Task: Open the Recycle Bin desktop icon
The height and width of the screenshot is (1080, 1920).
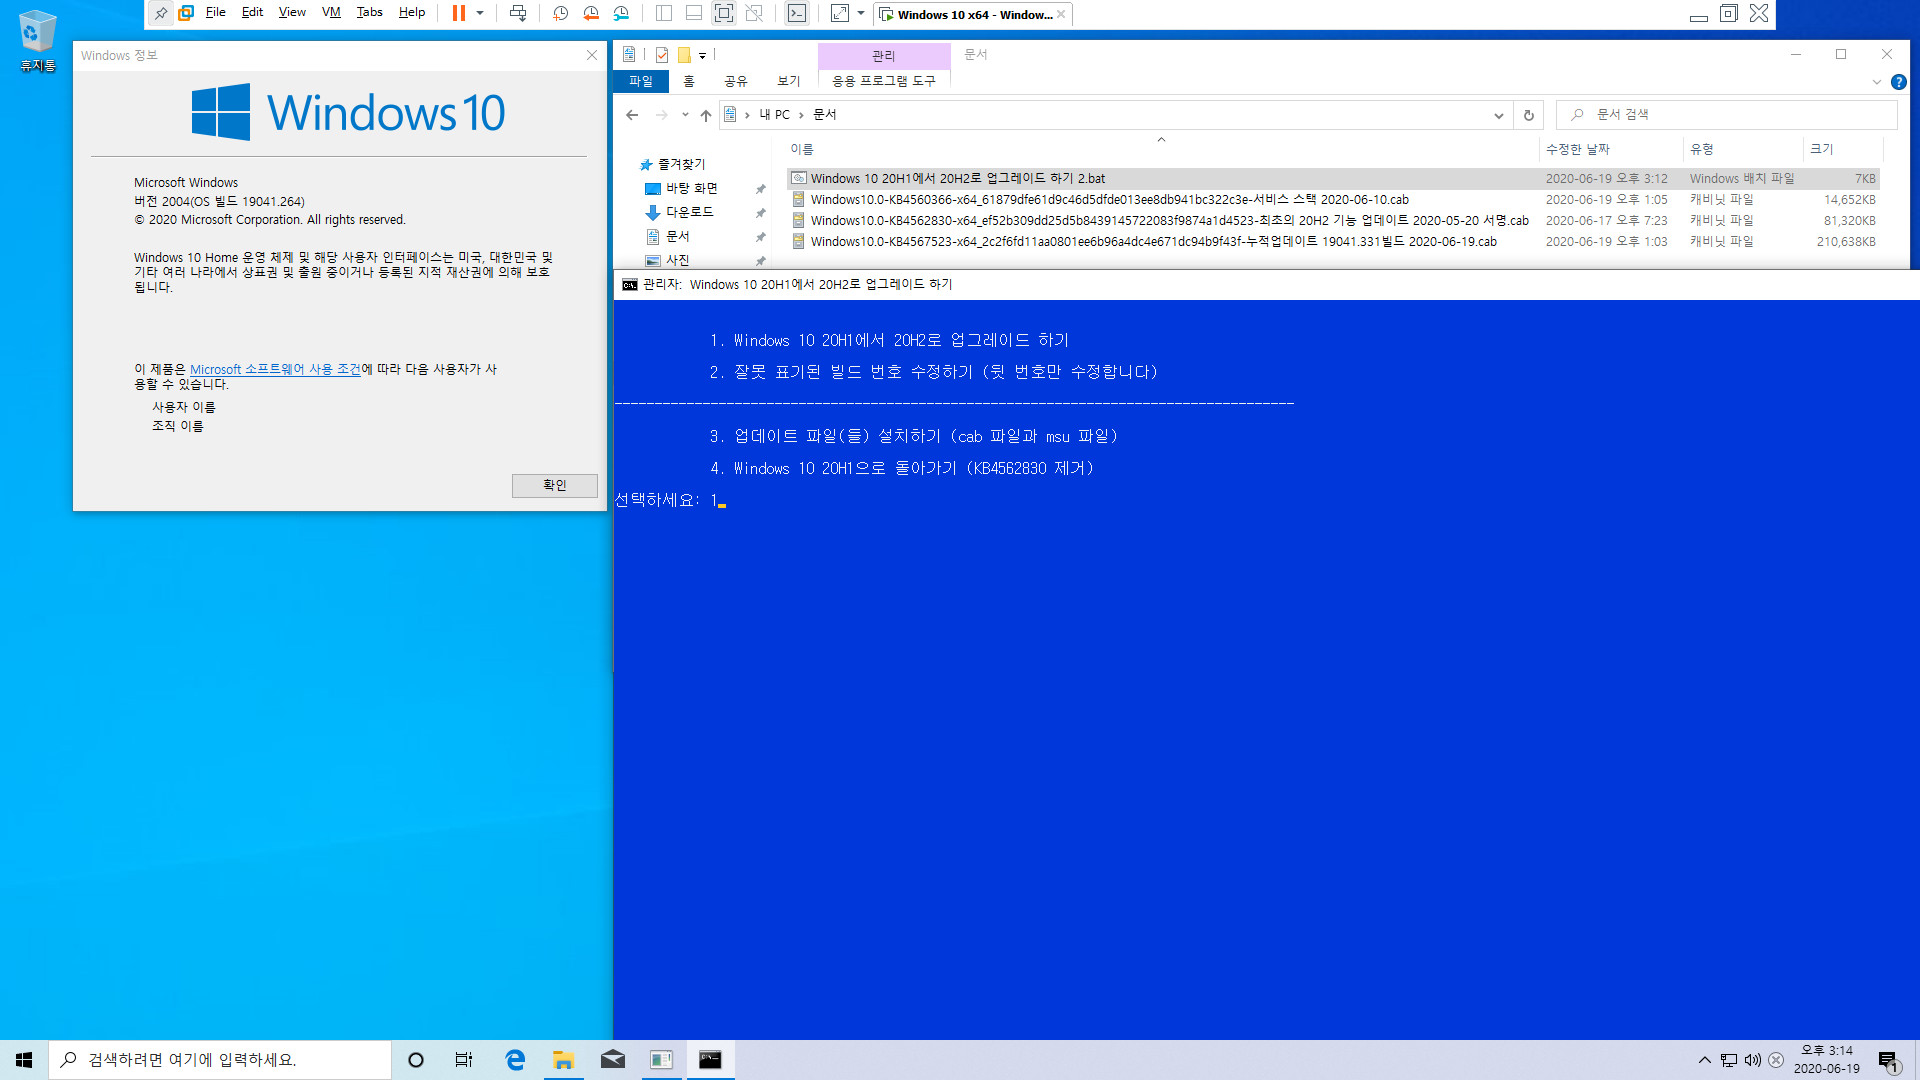Action: tap(38, 41)
